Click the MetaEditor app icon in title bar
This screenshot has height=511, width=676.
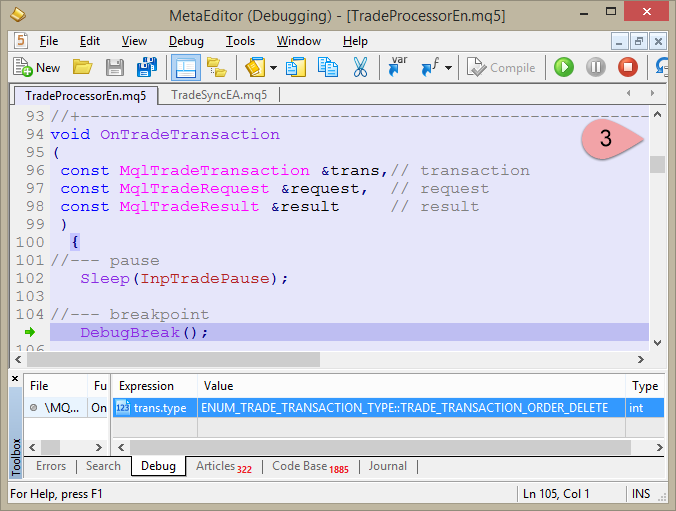(x=17, y=15)
